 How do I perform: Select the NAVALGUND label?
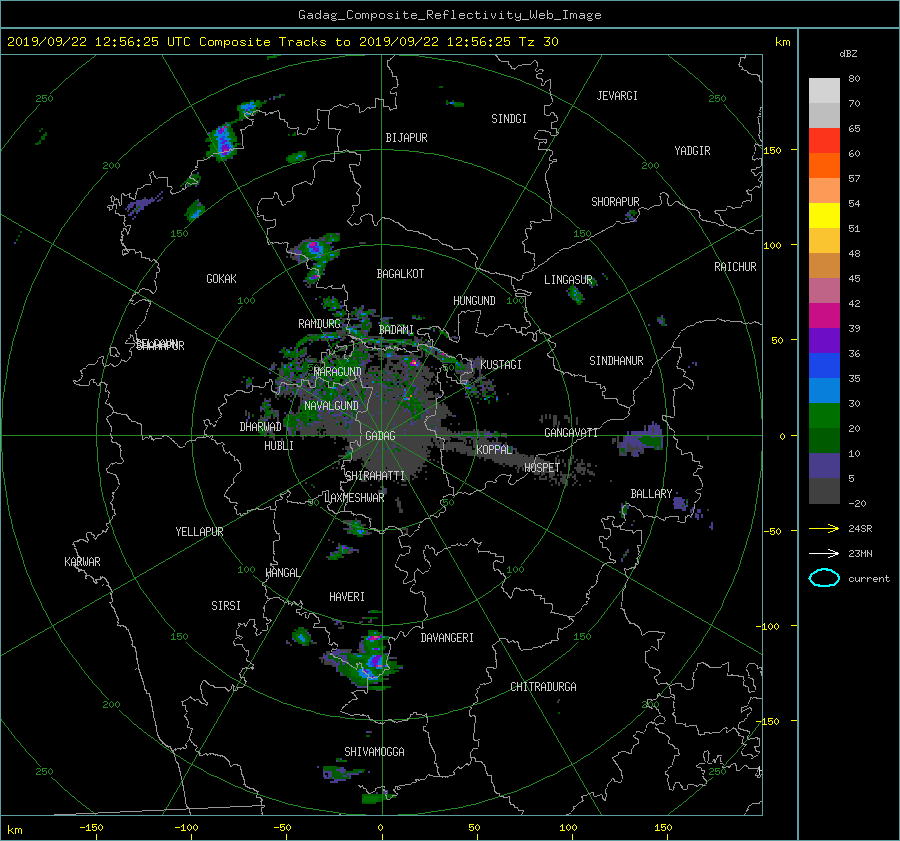pyautogui.click(x=331, y=406)
